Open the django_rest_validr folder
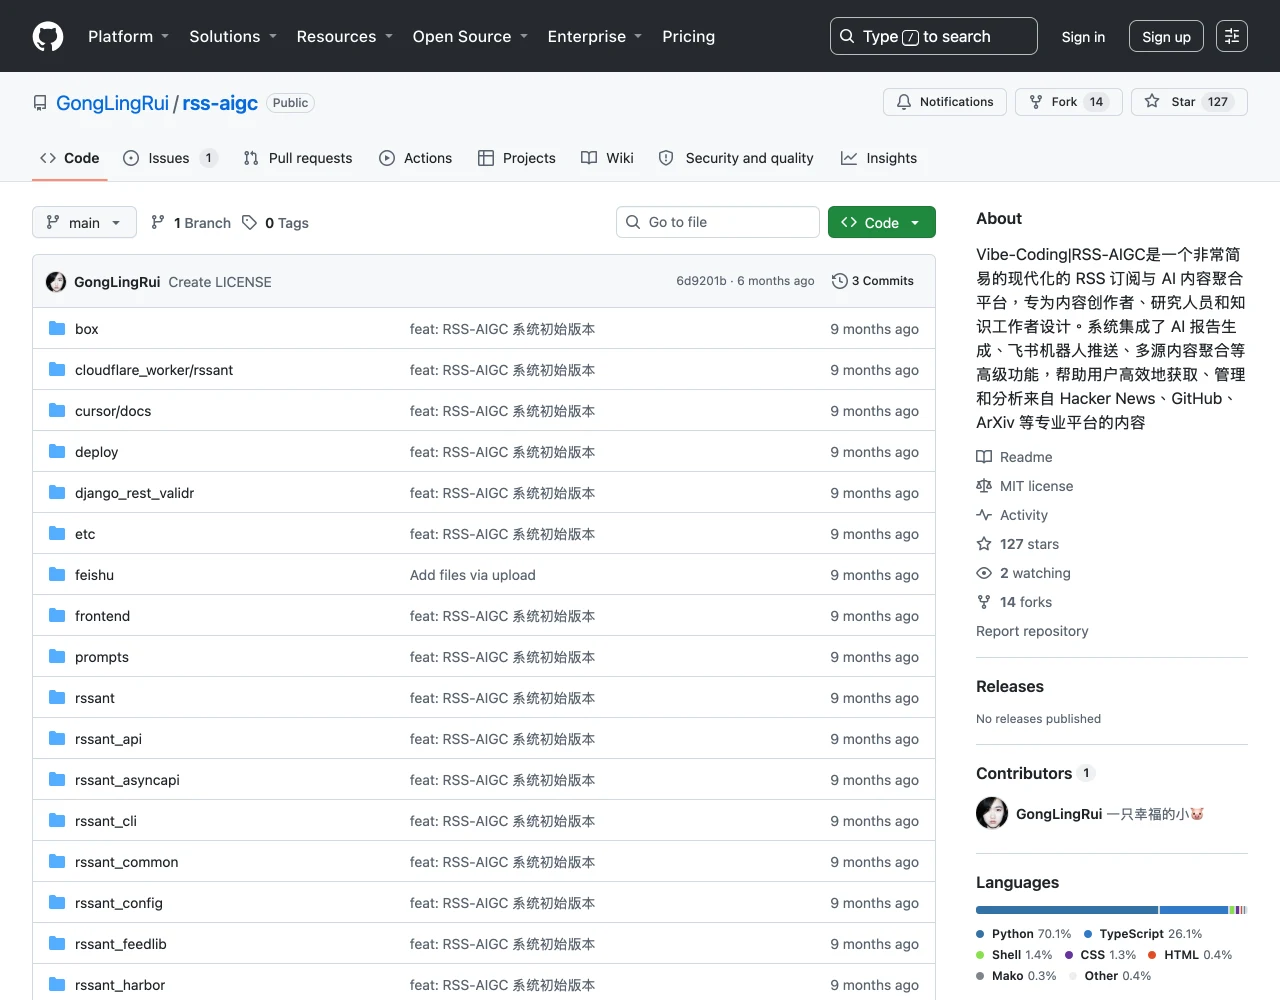Screen dimensions: 1280x1000 tap(134, 493)
